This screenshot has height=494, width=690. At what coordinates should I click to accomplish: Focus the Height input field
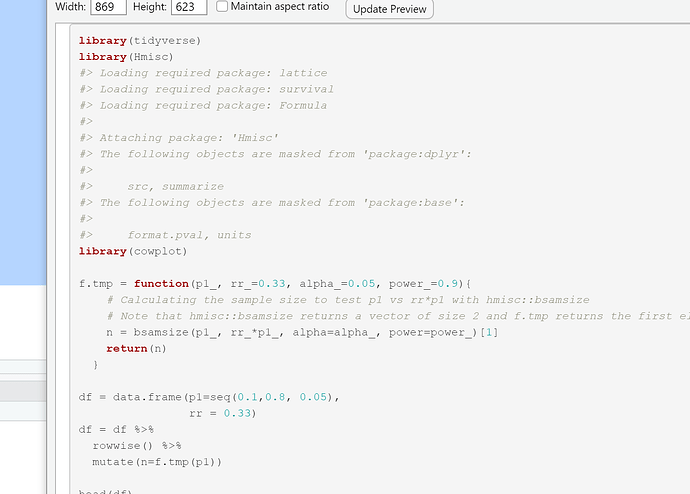[189, 7]
